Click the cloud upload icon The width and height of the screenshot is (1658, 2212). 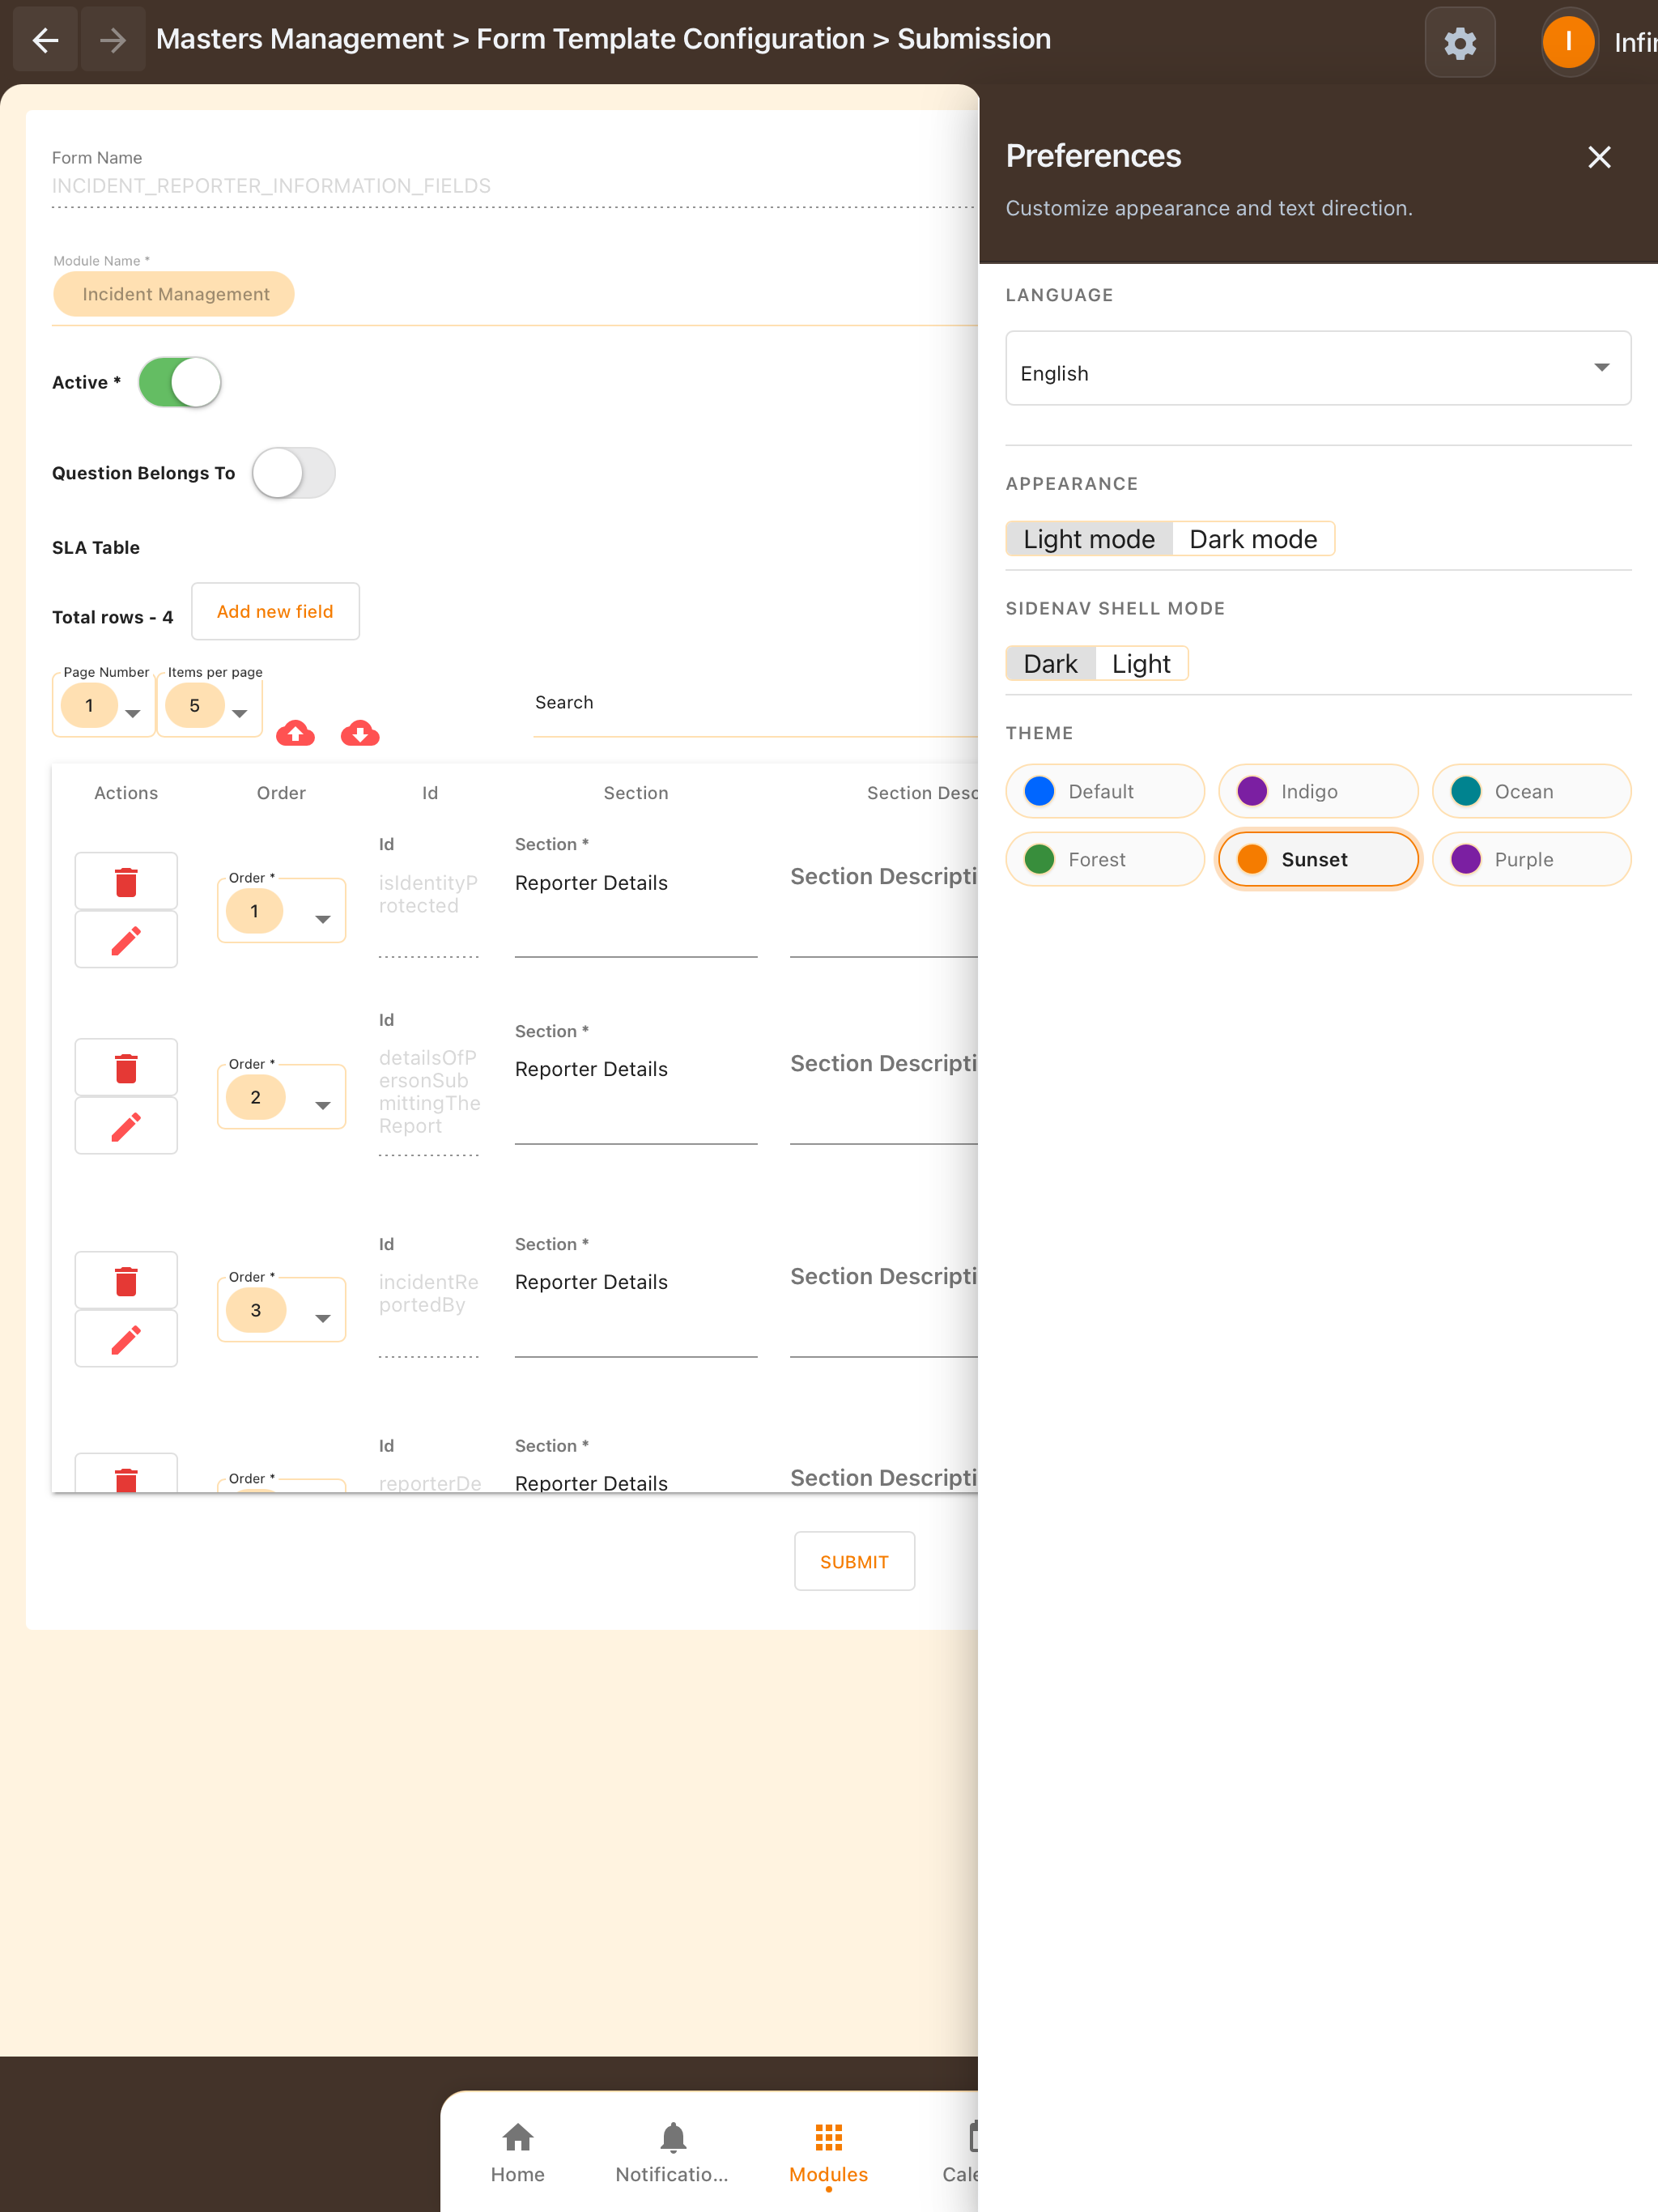click(295, 733)
